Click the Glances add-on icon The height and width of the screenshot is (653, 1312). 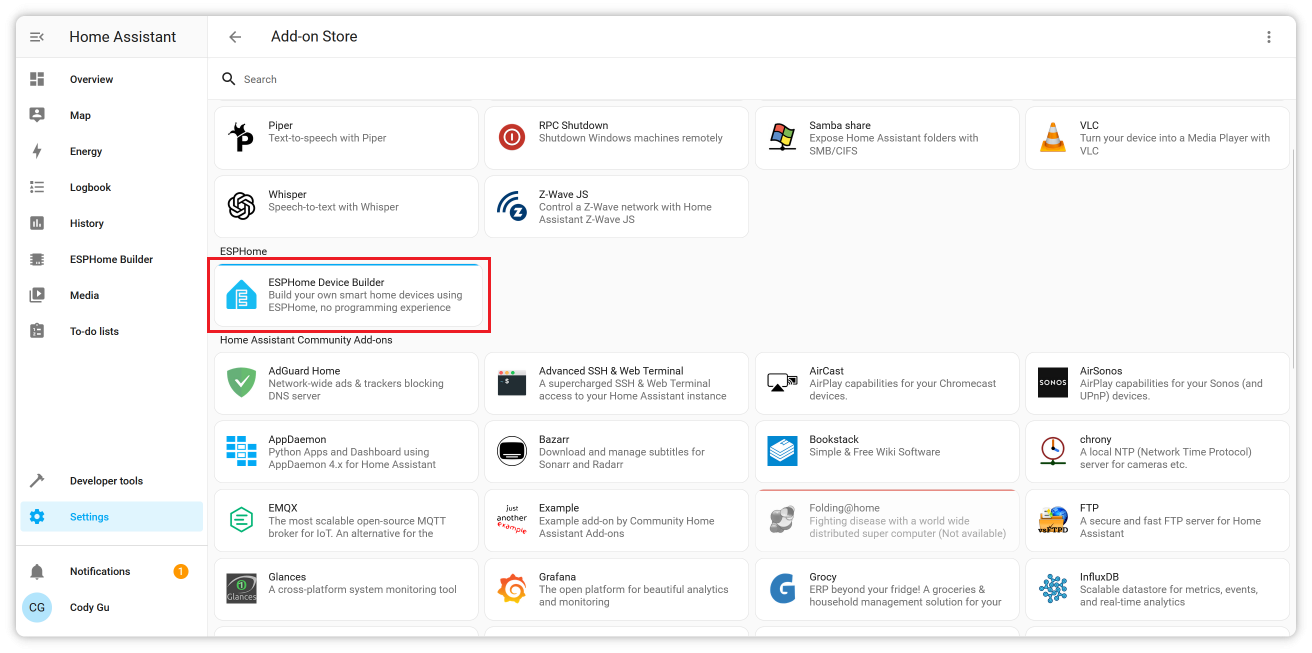pyautogui.click(x=241, y=589)
